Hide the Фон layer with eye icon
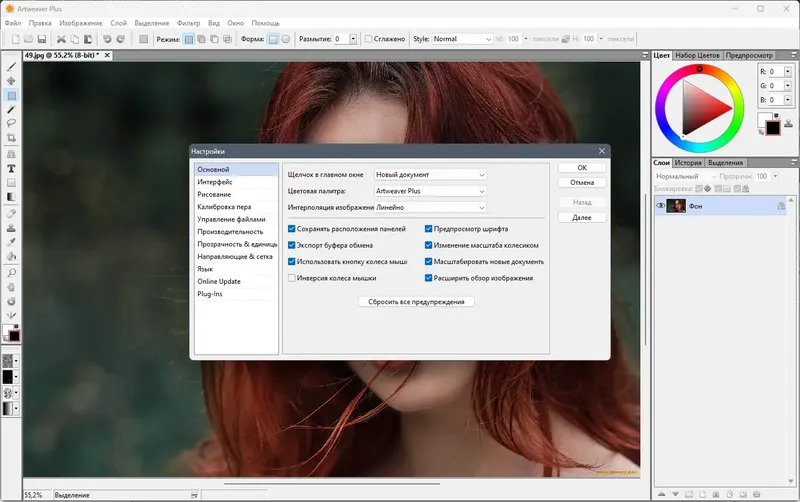 coord(661,205)
